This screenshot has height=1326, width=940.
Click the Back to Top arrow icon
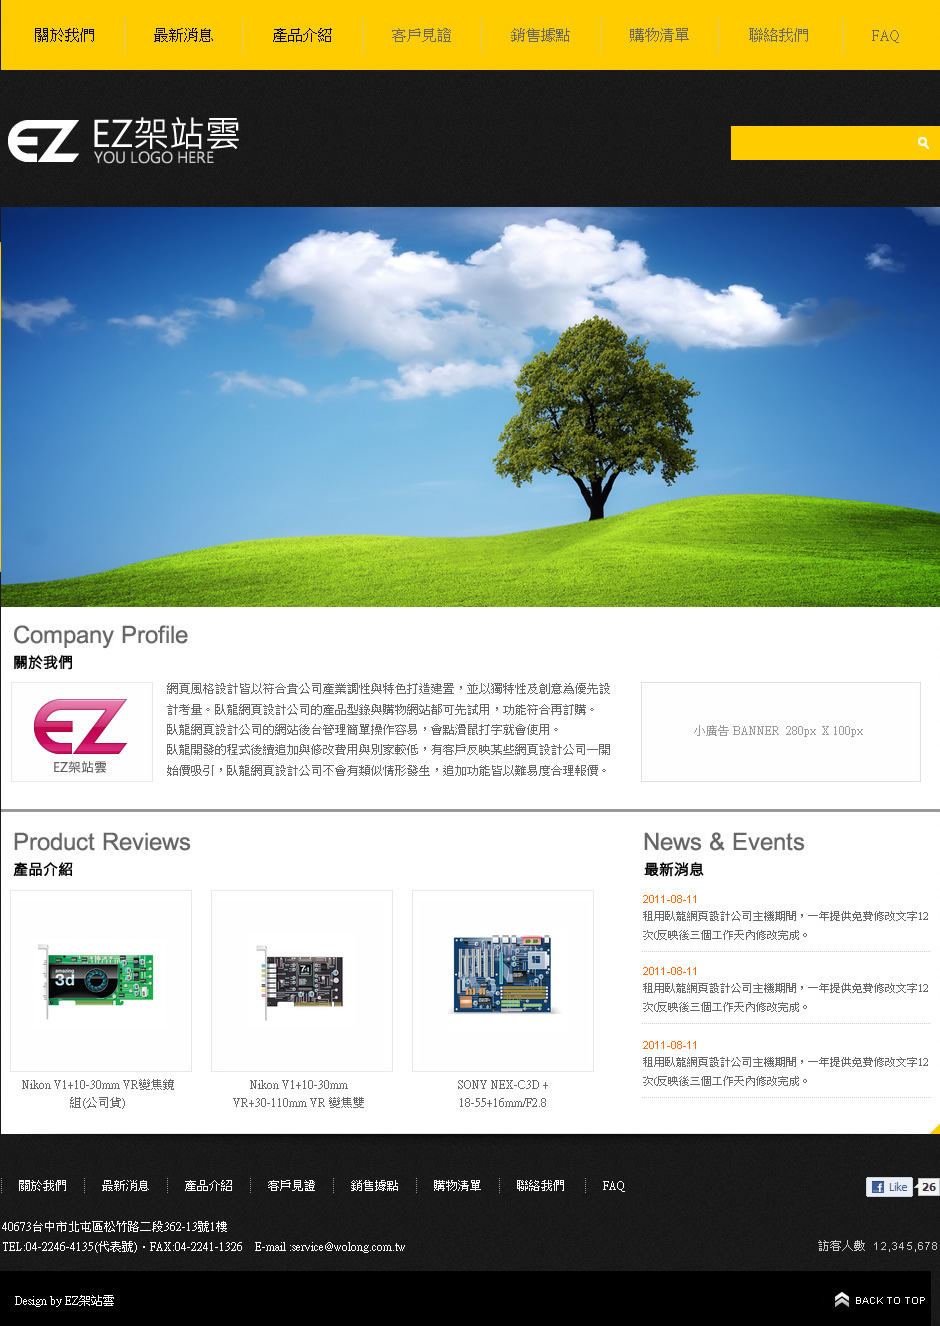pyautogui.click(x=842, y=1300)
